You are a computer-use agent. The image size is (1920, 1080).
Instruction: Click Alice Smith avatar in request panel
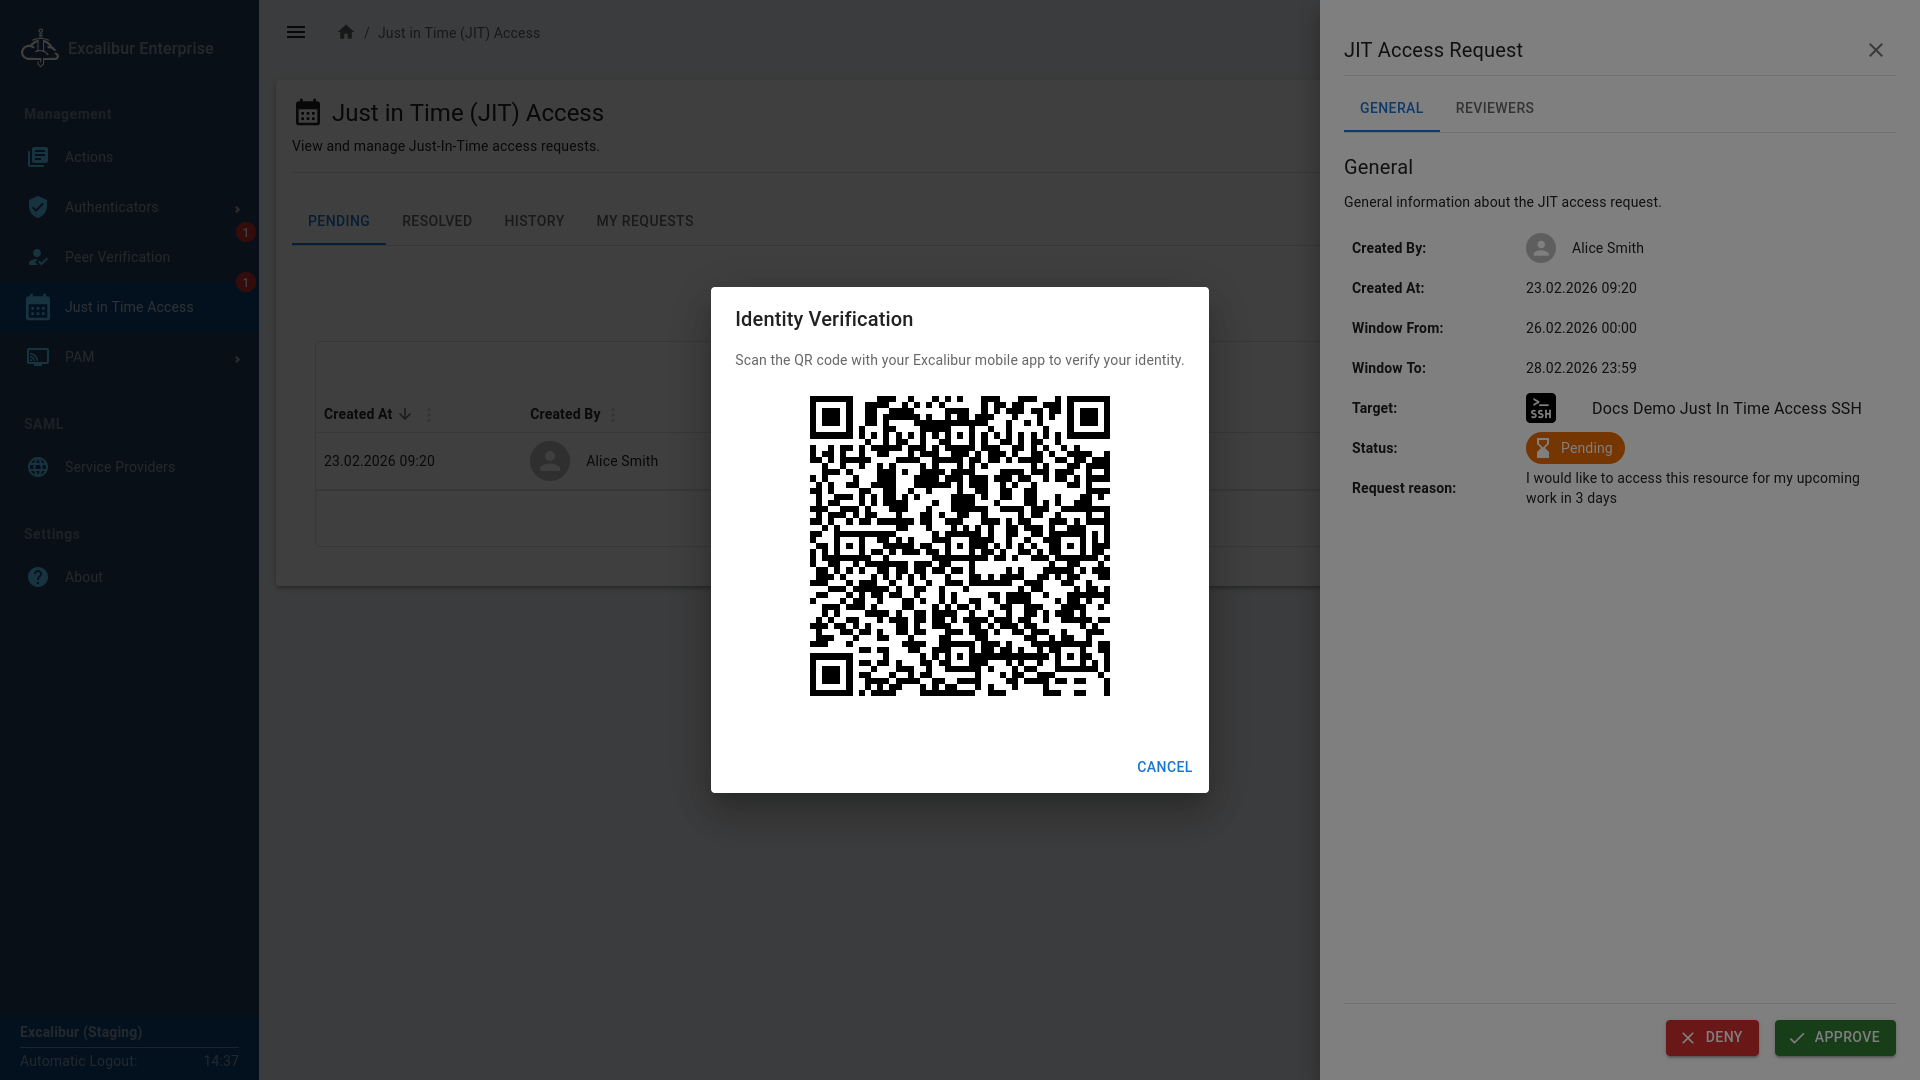1540,248
